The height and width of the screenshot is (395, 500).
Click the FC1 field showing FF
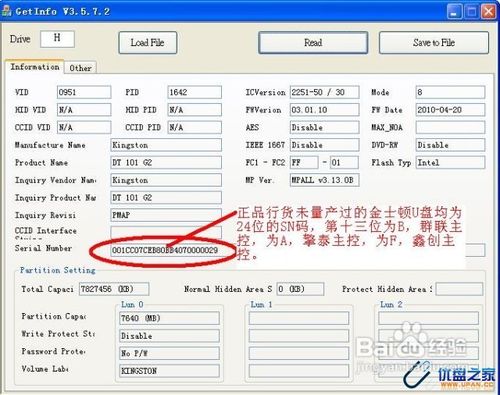[x=304, y=163]
